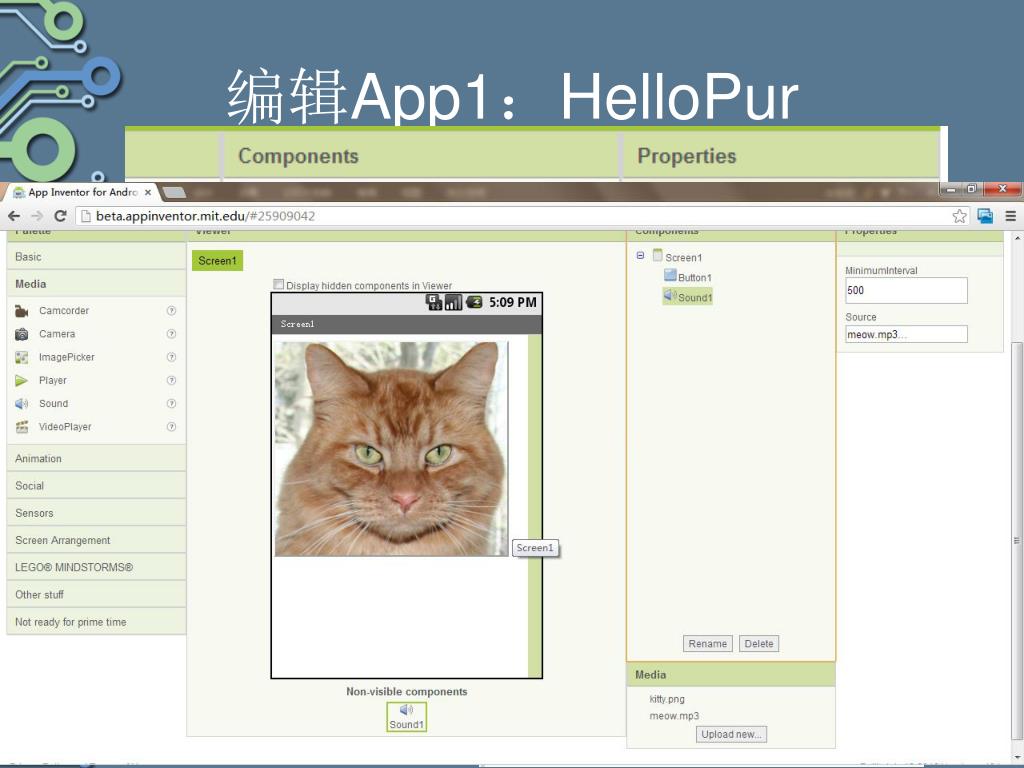Select Sound1 non-visible component icon
The width and height of the screenshot is (1024, 768).
(406, 717)
